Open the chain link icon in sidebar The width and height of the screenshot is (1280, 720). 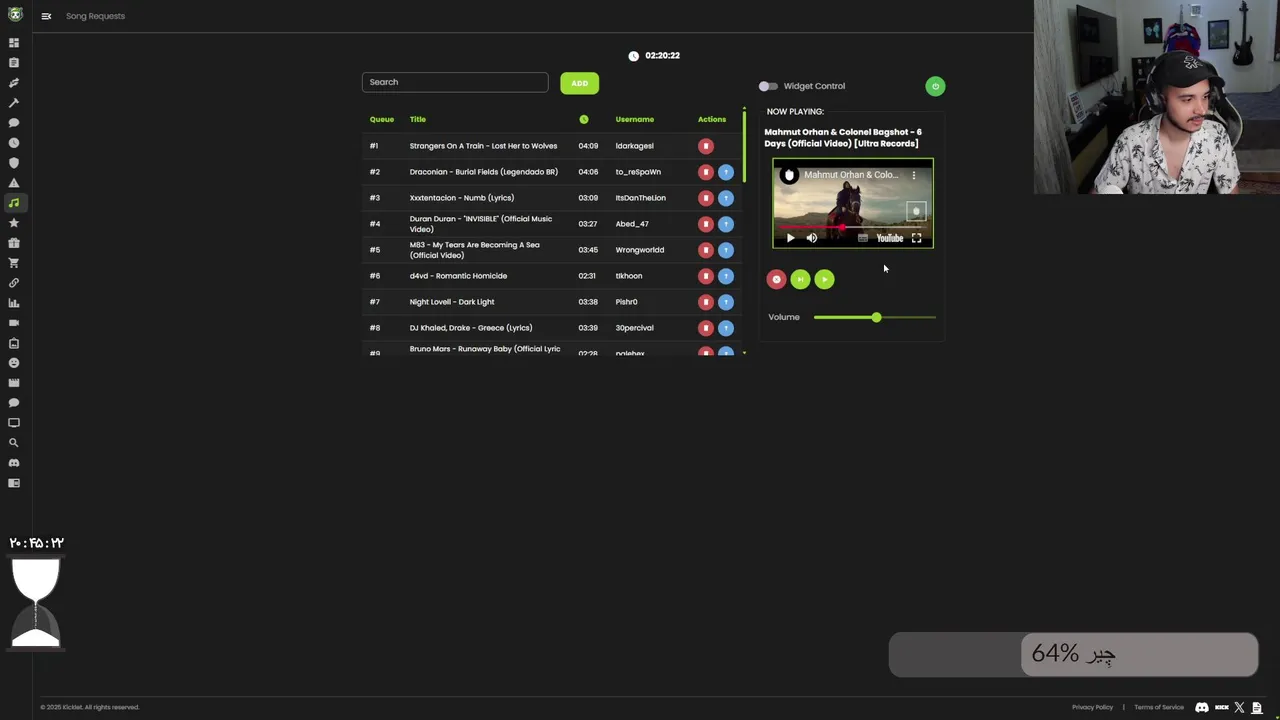14,283
